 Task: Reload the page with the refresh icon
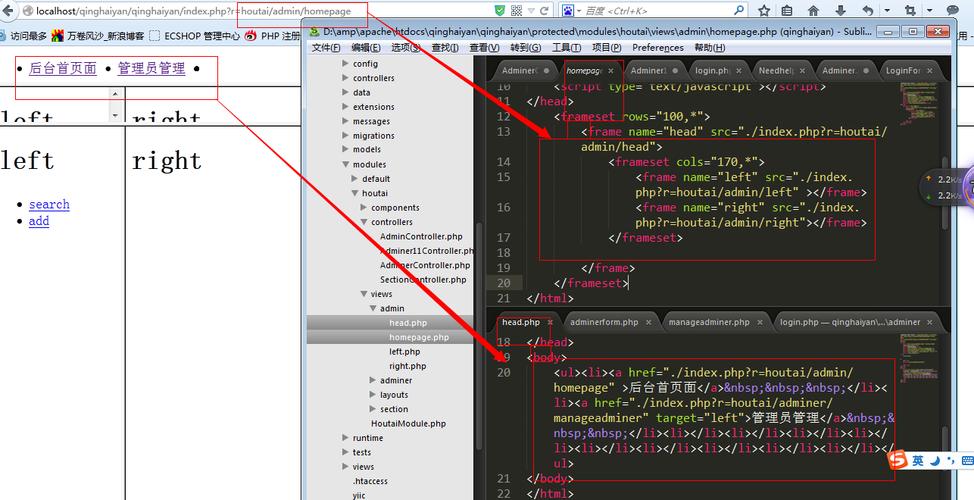point(544,11)
